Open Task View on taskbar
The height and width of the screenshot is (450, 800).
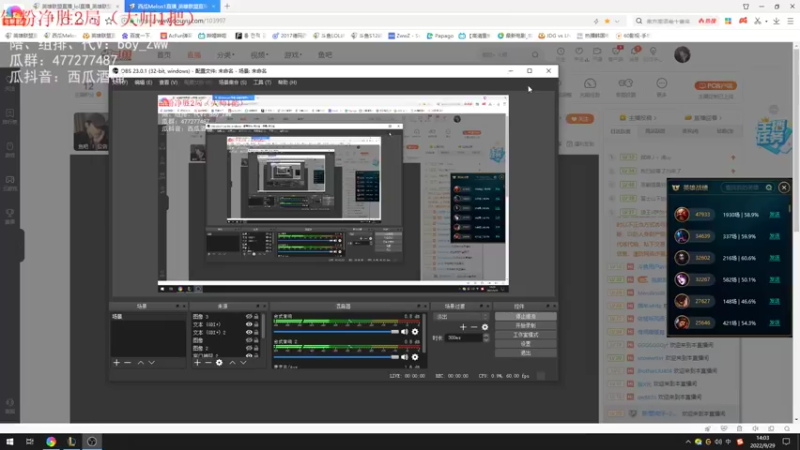[x=30, y=441]
